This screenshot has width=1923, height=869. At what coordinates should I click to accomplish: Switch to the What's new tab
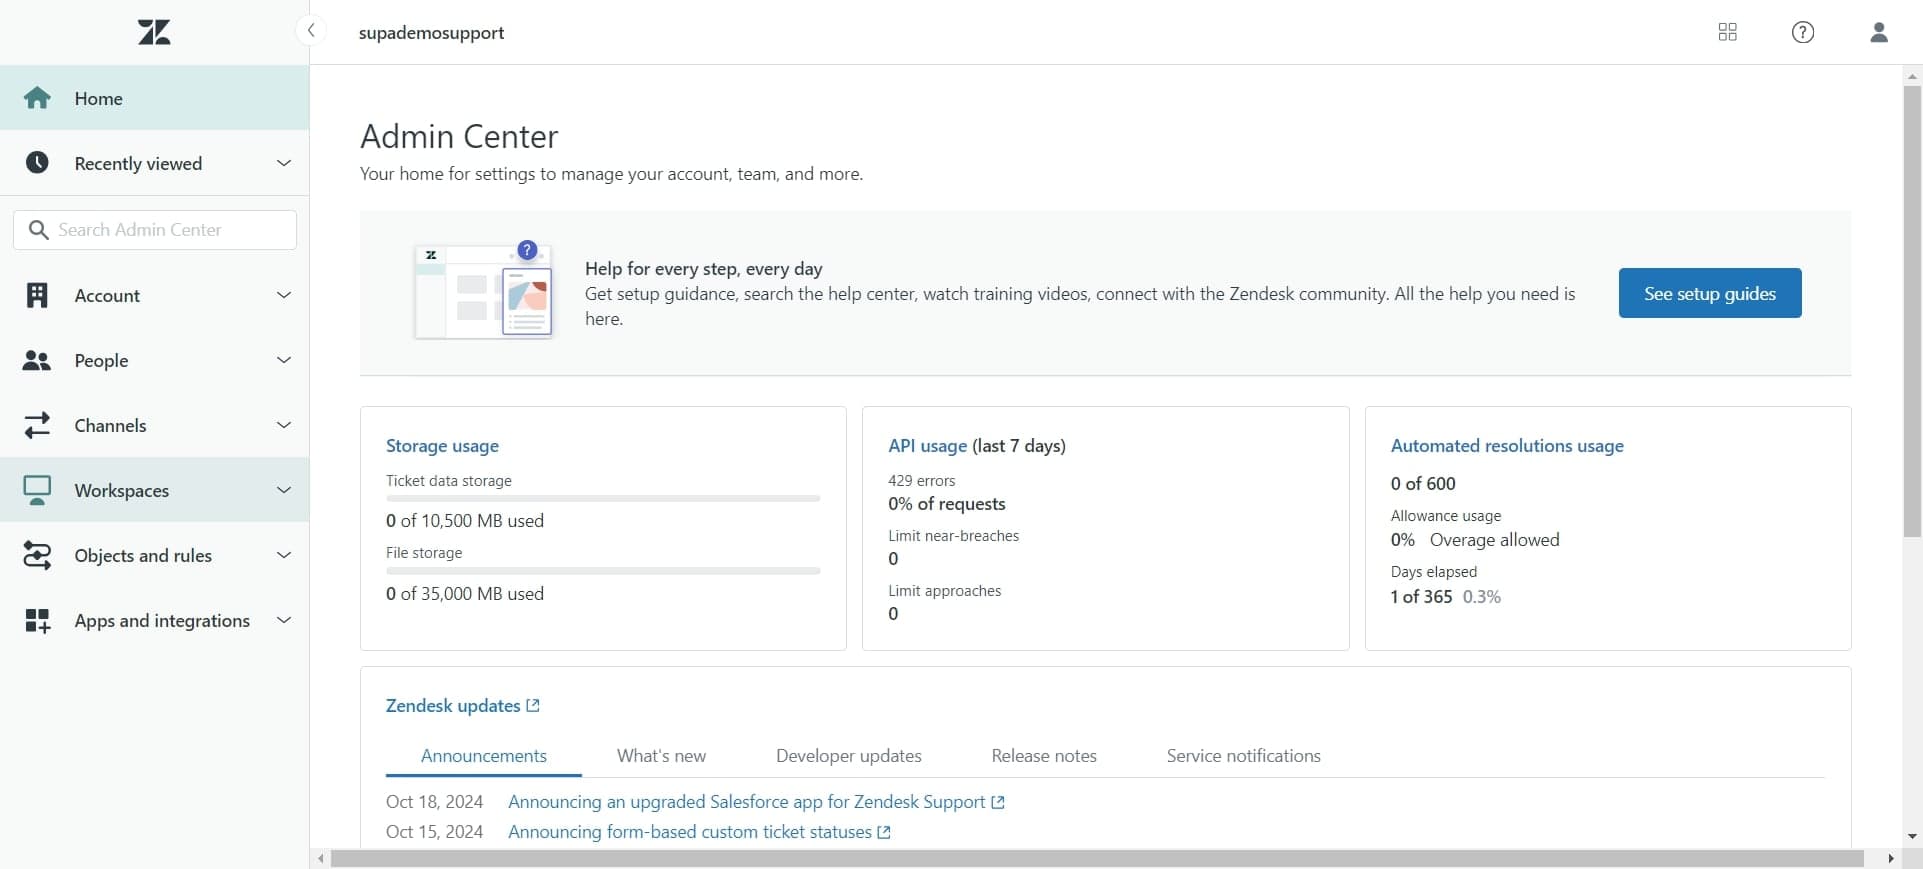pyautogui.click(x=661, y=756)
